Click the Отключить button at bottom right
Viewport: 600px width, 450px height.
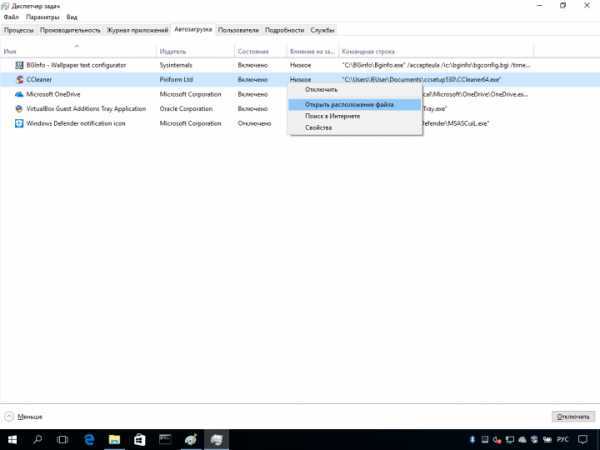[573, 417]
